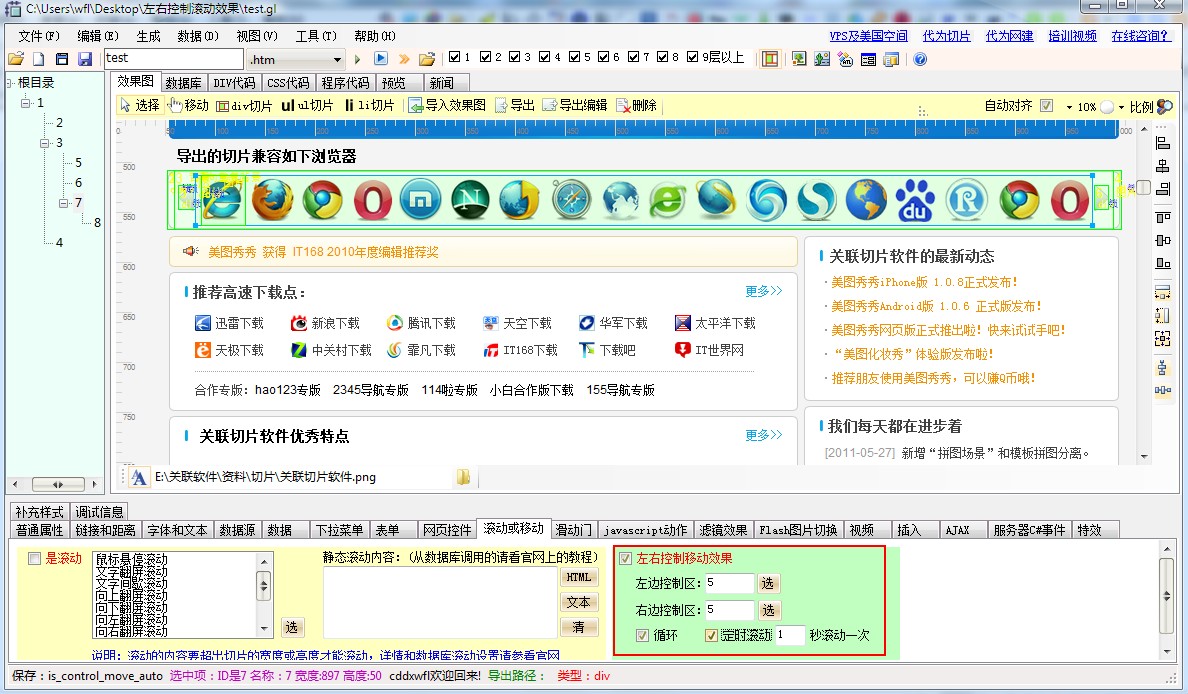The width and height of the screenshot is (1188, 694).
Task: Select the 移动 hand tool
Action: 175,105
